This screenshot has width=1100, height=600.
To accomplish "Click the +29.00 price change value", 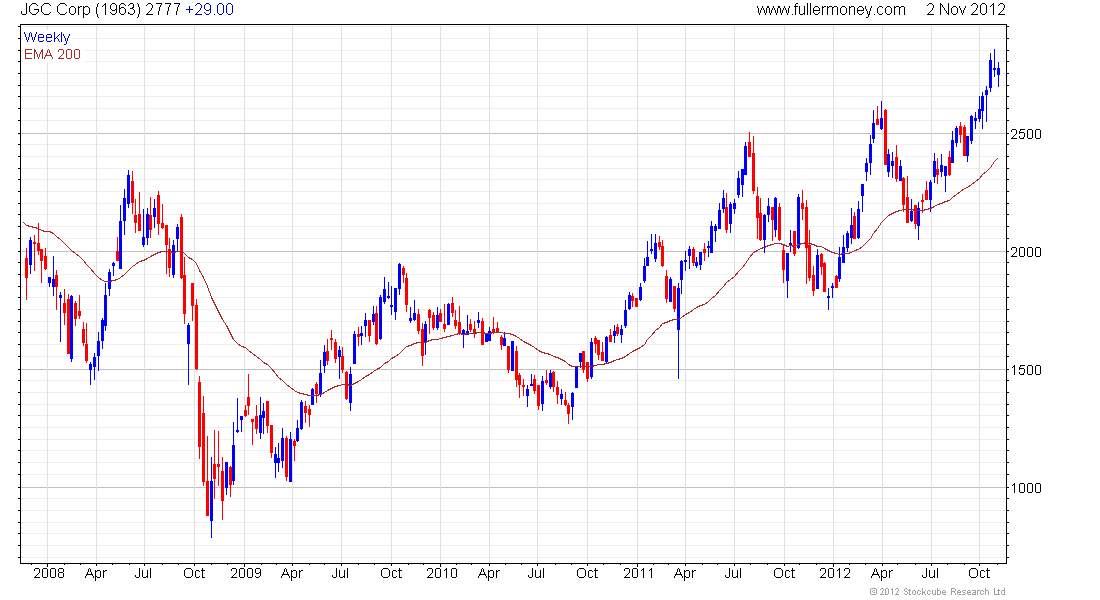I will point(209,10).
